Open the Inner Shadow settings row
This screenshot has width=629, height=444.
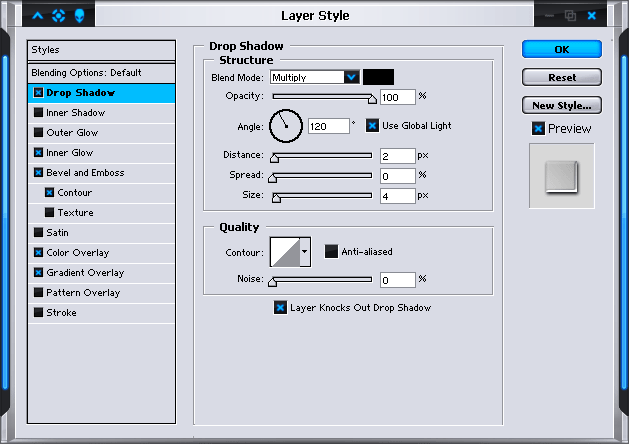click(x=101, y=113)
